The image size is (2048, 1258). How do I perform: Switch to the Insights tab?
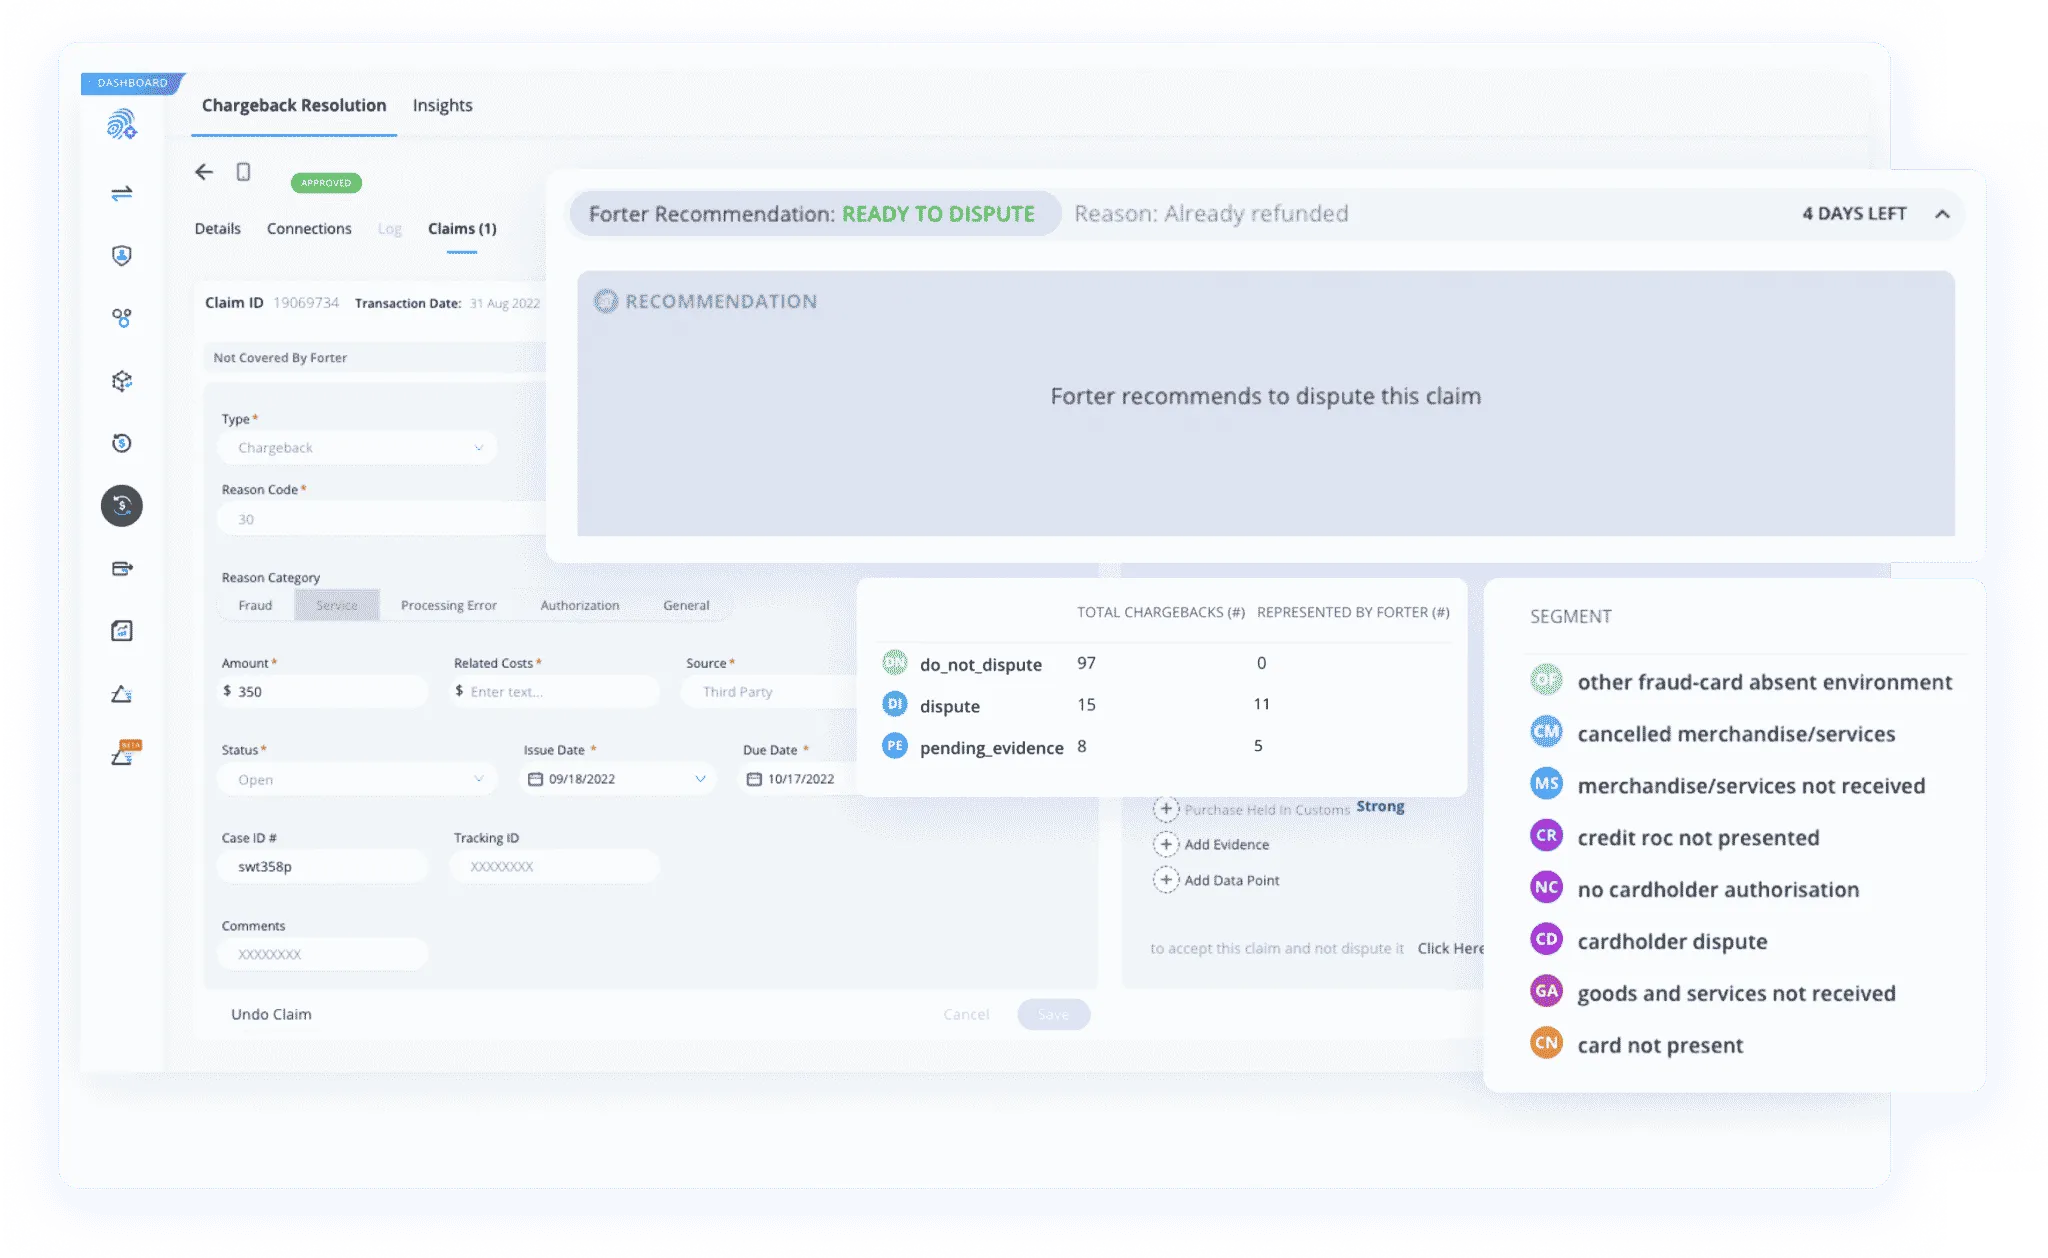pyautogui.click(x=442, y=105)
